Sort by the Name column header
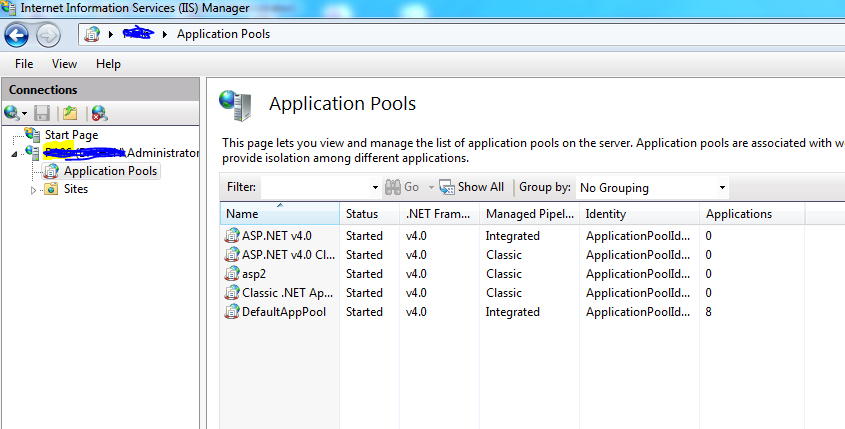This screenshot has height=429, width=845. click(x=280, y=214)
